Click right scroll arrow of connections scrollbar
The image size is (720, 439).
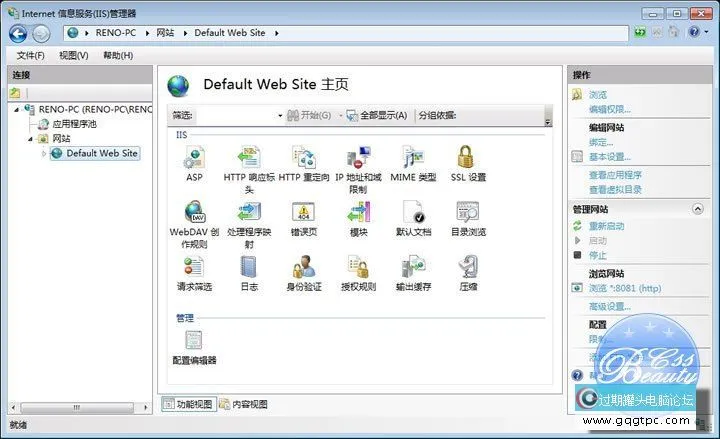[x=146, y=407]
